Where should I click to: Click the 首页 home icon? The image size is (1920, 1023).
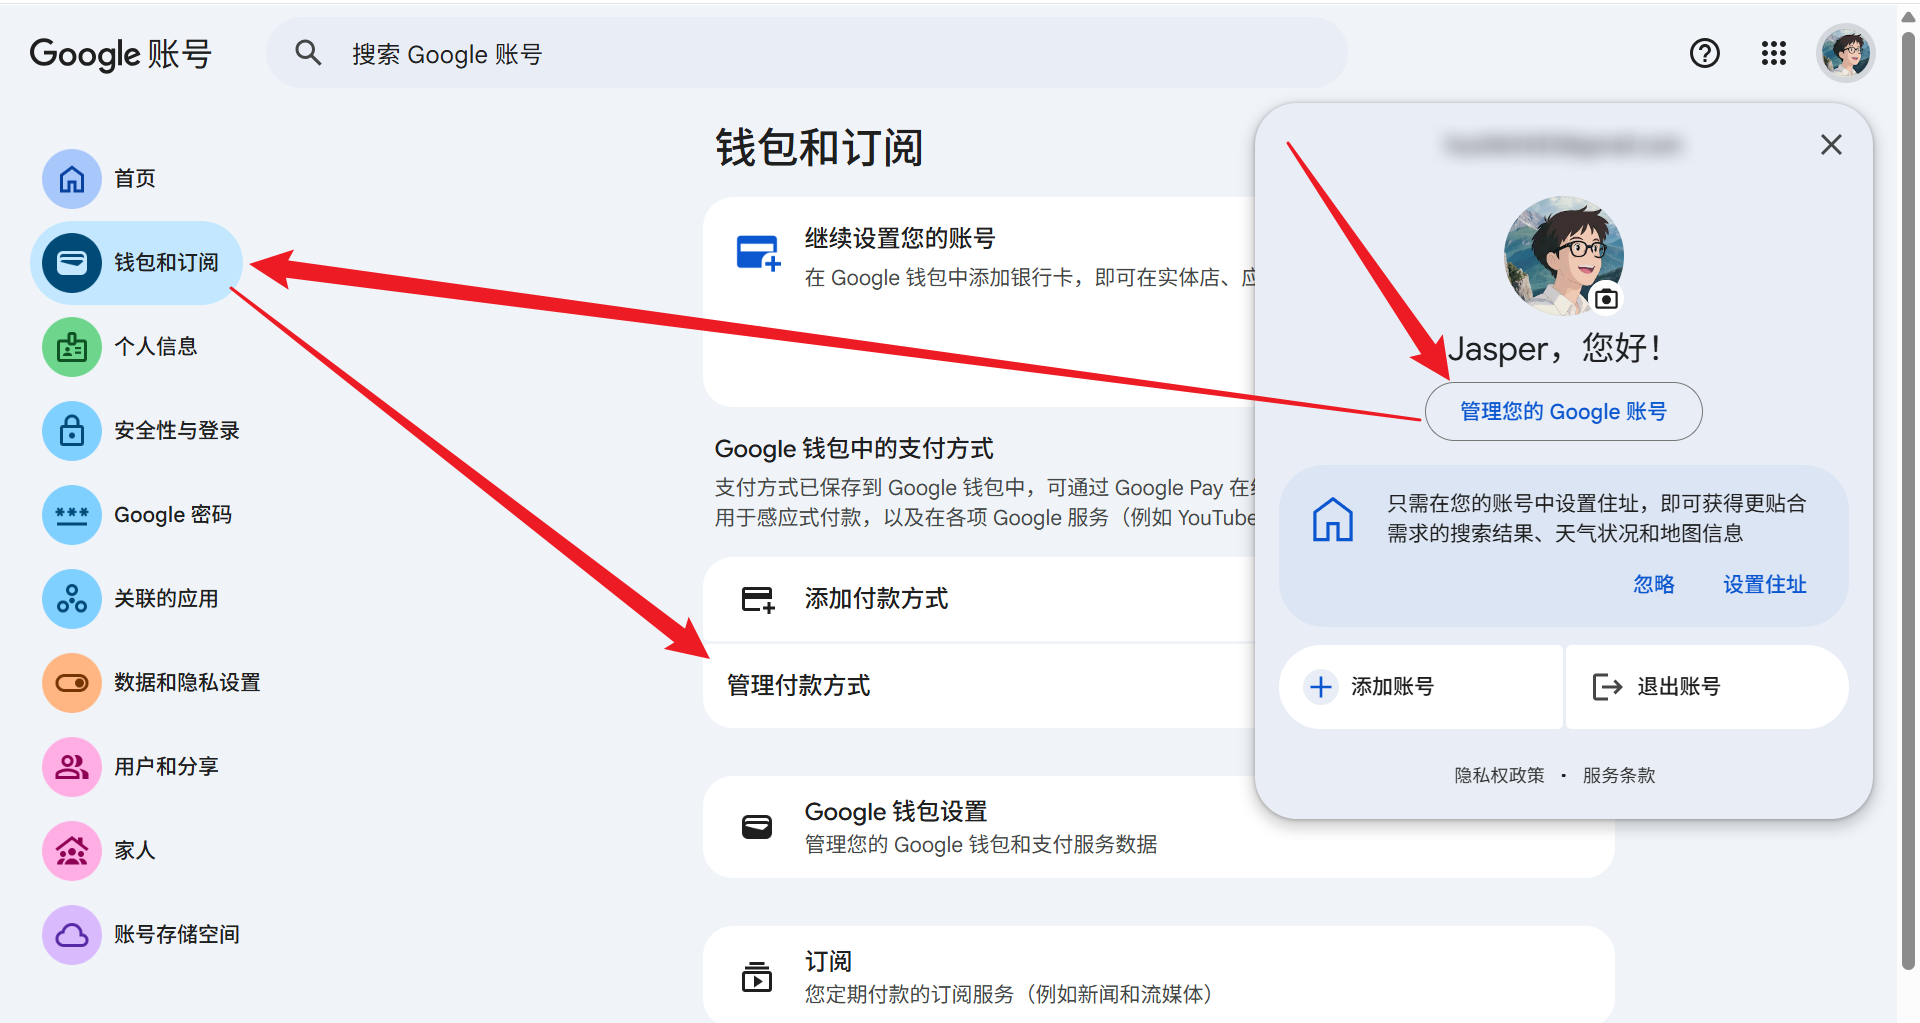(x=72, y=179)
